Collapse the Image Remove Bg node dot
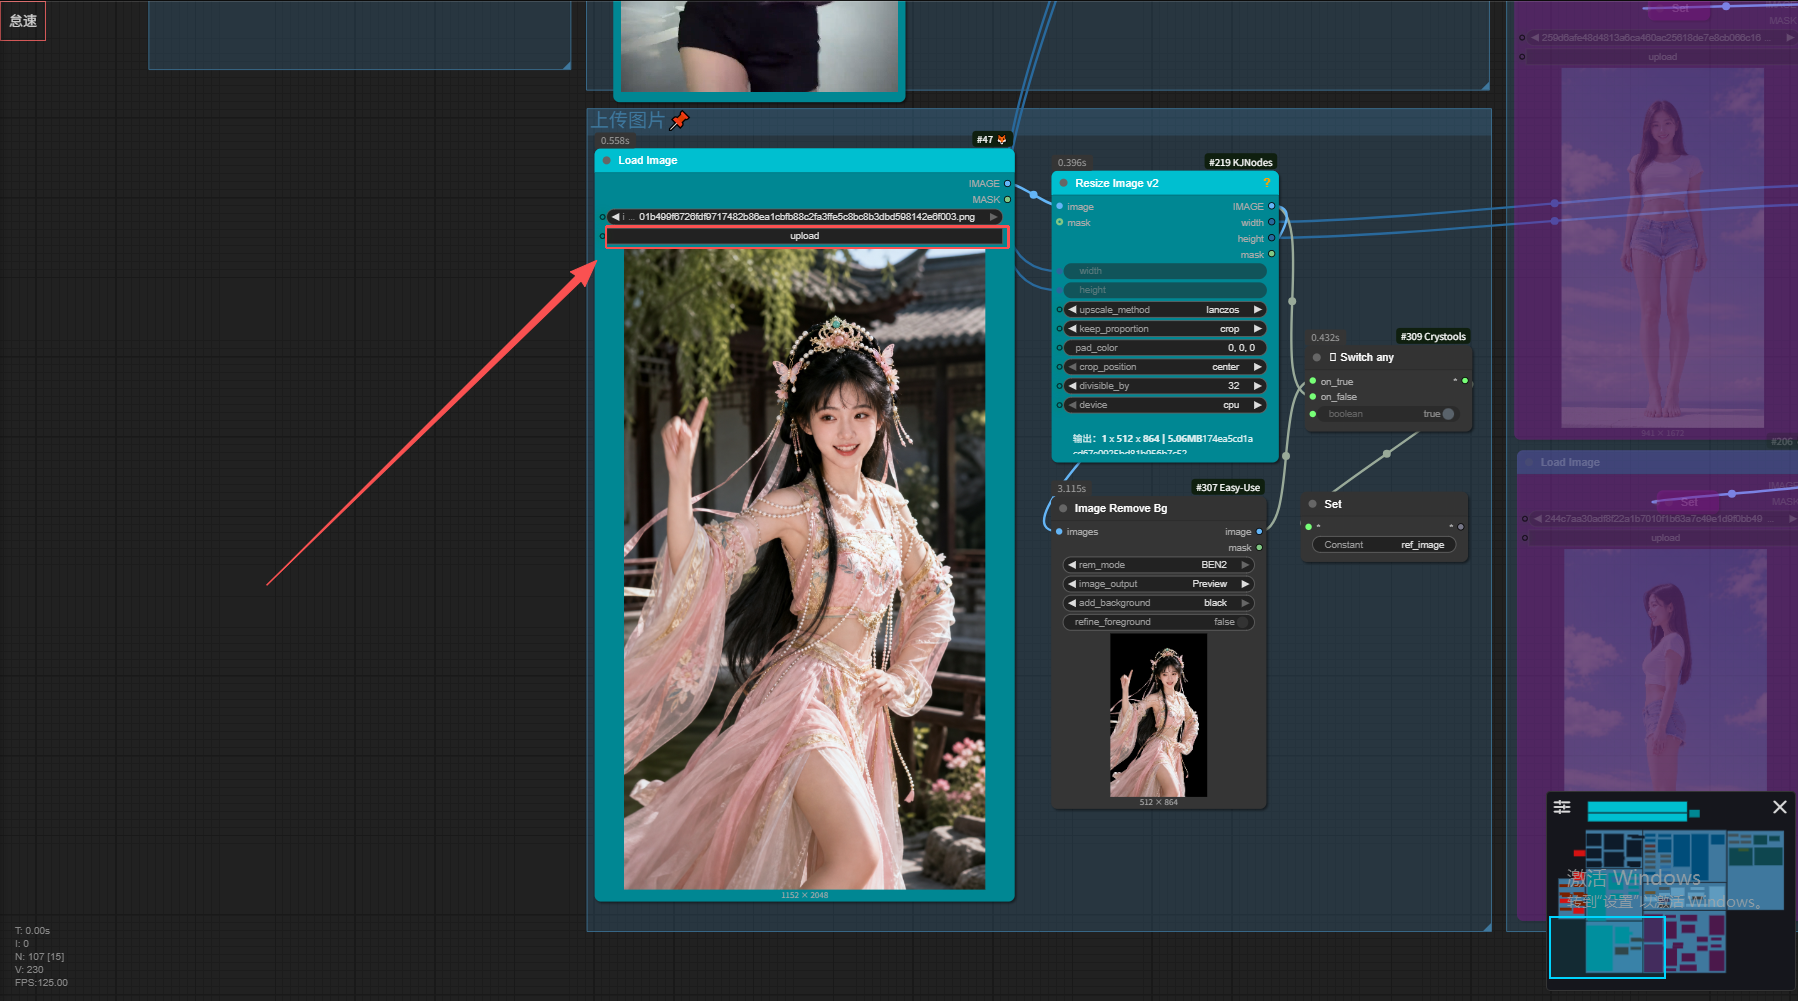Screen dimensions: 1798x1001 click(1063, 508)
